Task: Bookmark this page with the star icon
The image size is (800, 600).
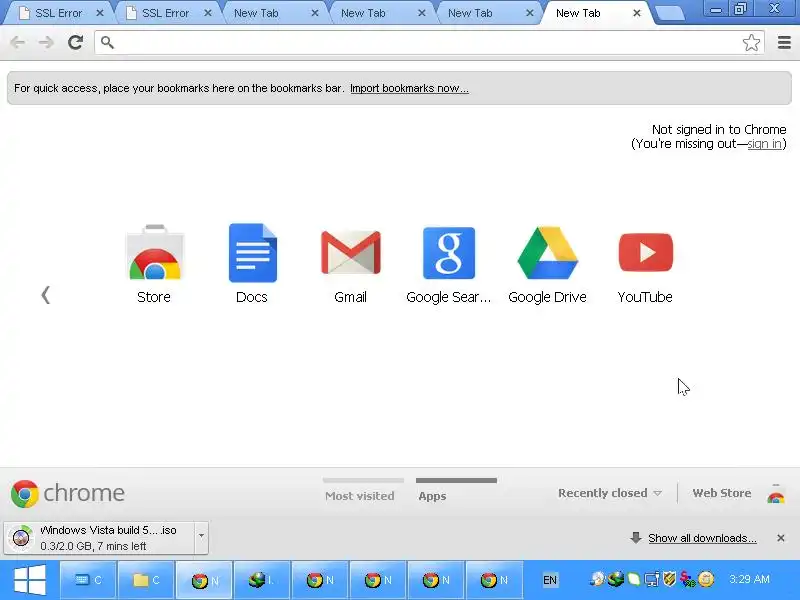Action: click(x=751, y=43)
